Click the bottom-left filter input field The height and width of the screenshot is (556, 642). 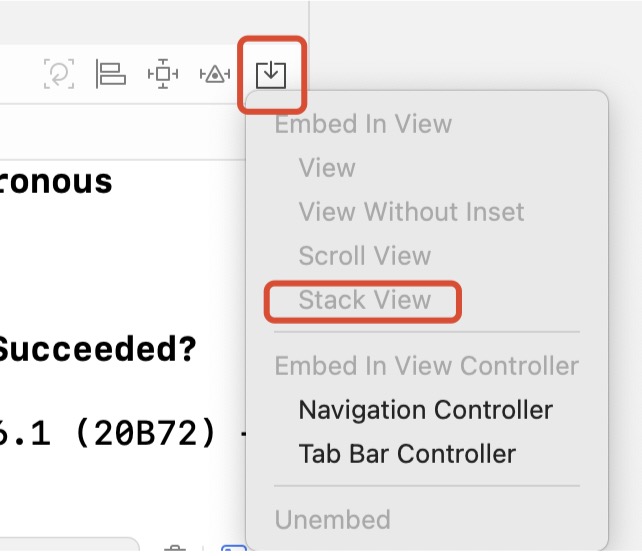click(x=70, y=548)
